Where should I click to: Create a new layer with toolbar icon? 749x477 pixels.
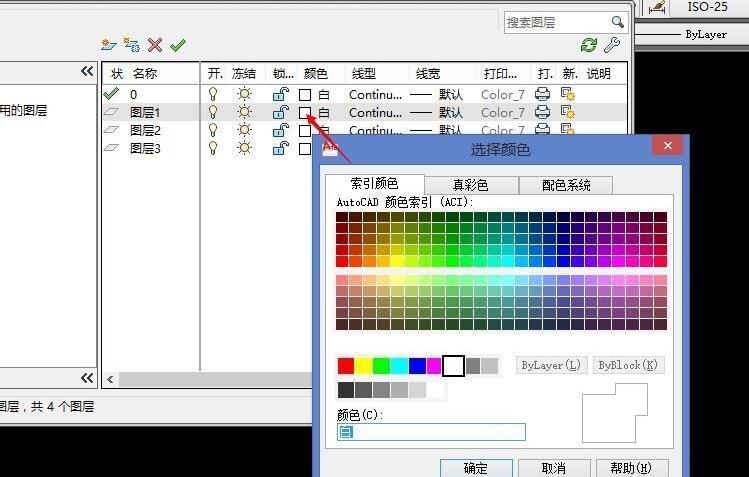click(x=109, y=45)
